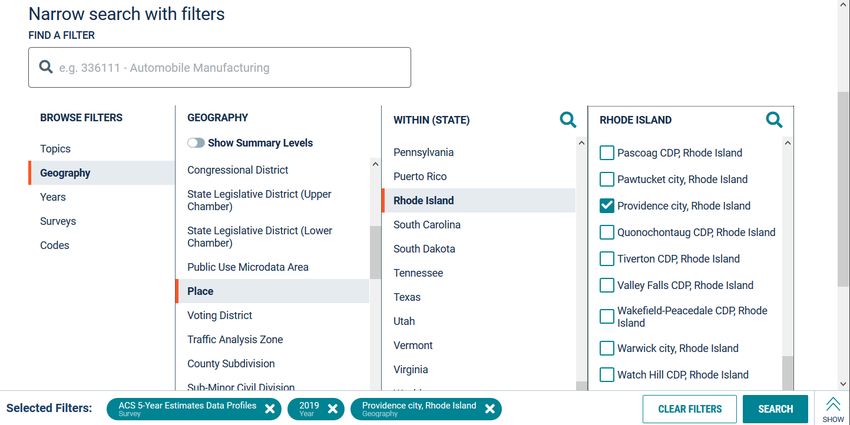
Task: Click the Clear Filters button
Action: point(690,409)
